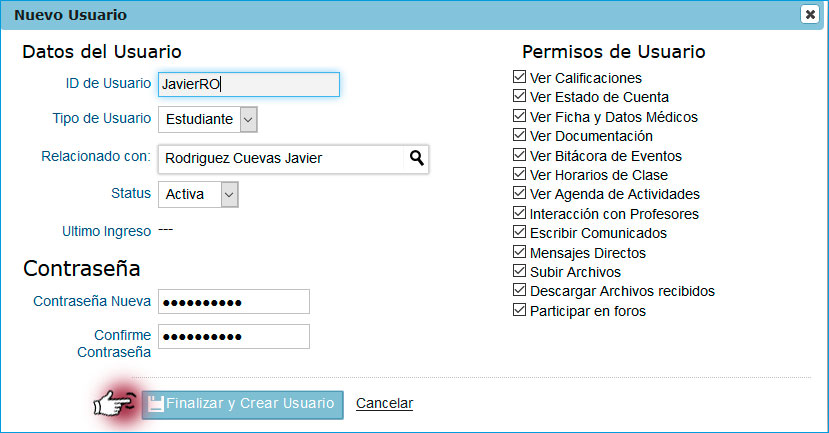Uncheck Participar en foros checkbox
This screenshot has width=829, height=433.
pyautogui.click(x=519, y=310)
